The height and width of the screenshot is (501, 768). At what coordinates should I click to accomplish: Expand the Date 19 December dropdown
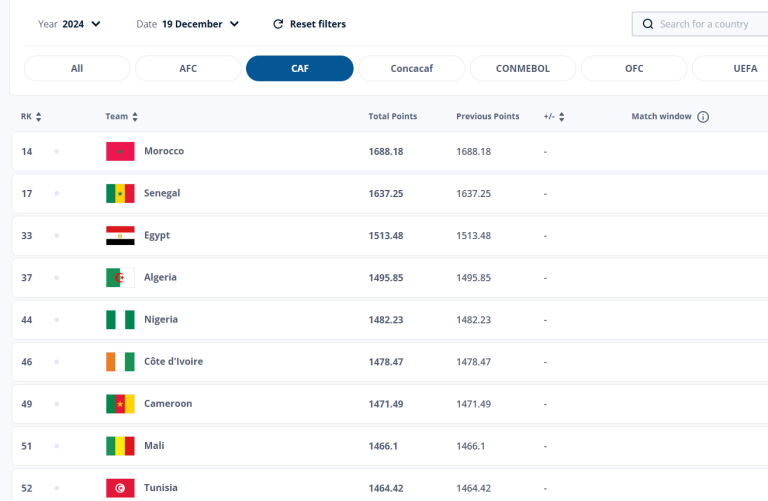point(188,24)
